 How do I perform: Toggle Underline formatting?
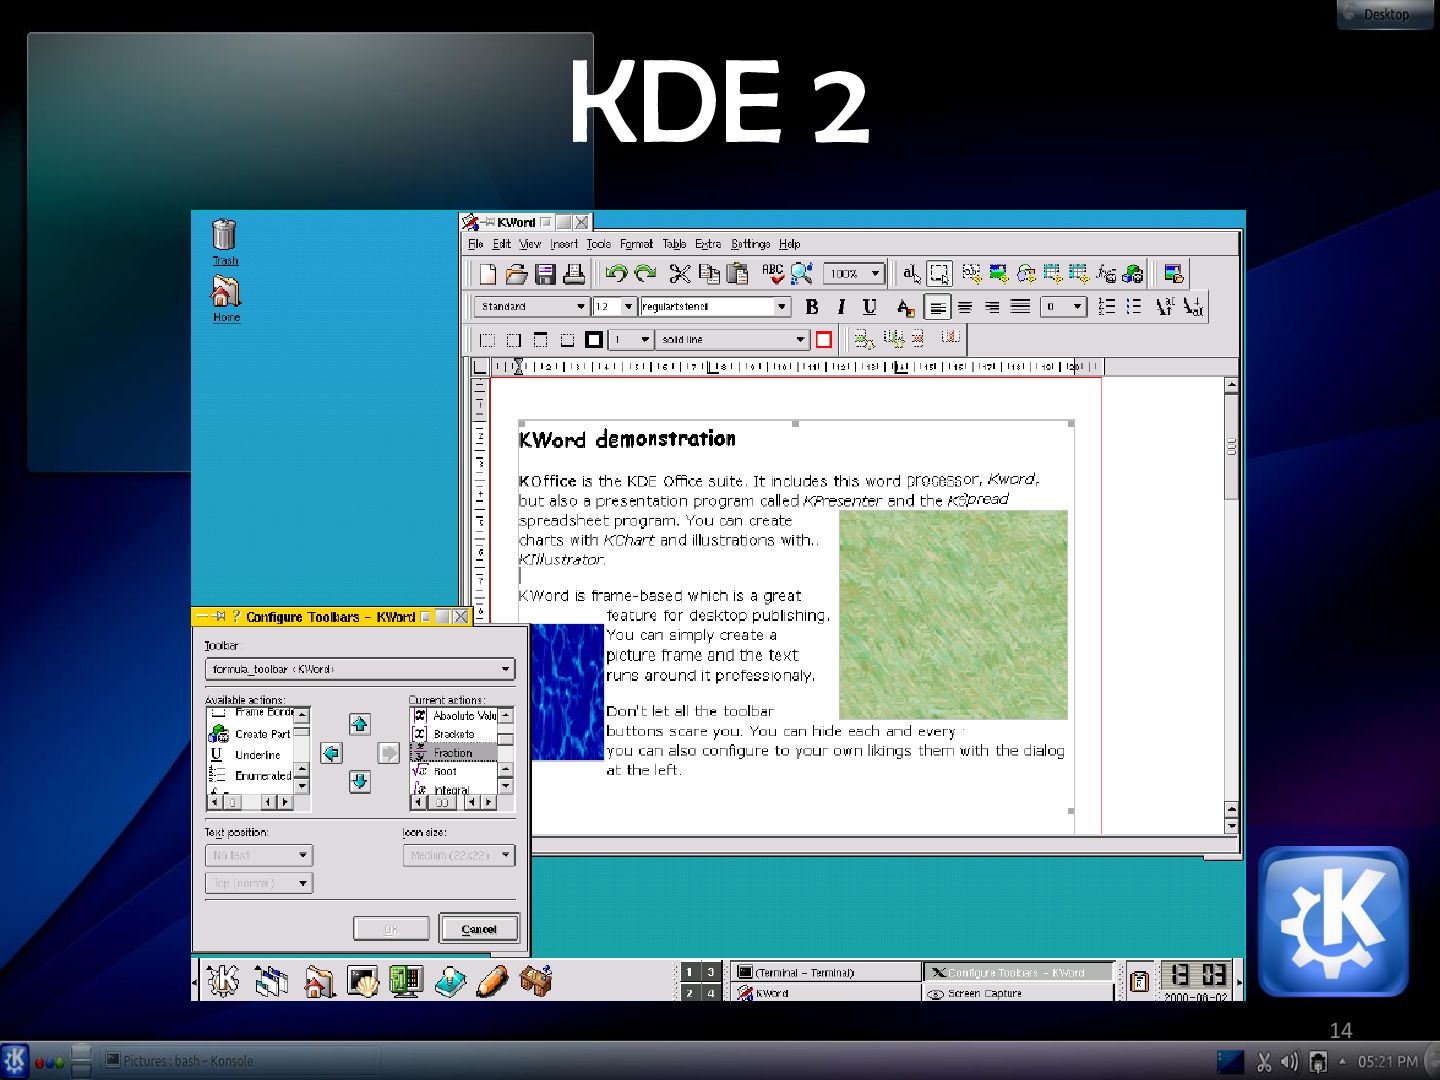(869, 307)
